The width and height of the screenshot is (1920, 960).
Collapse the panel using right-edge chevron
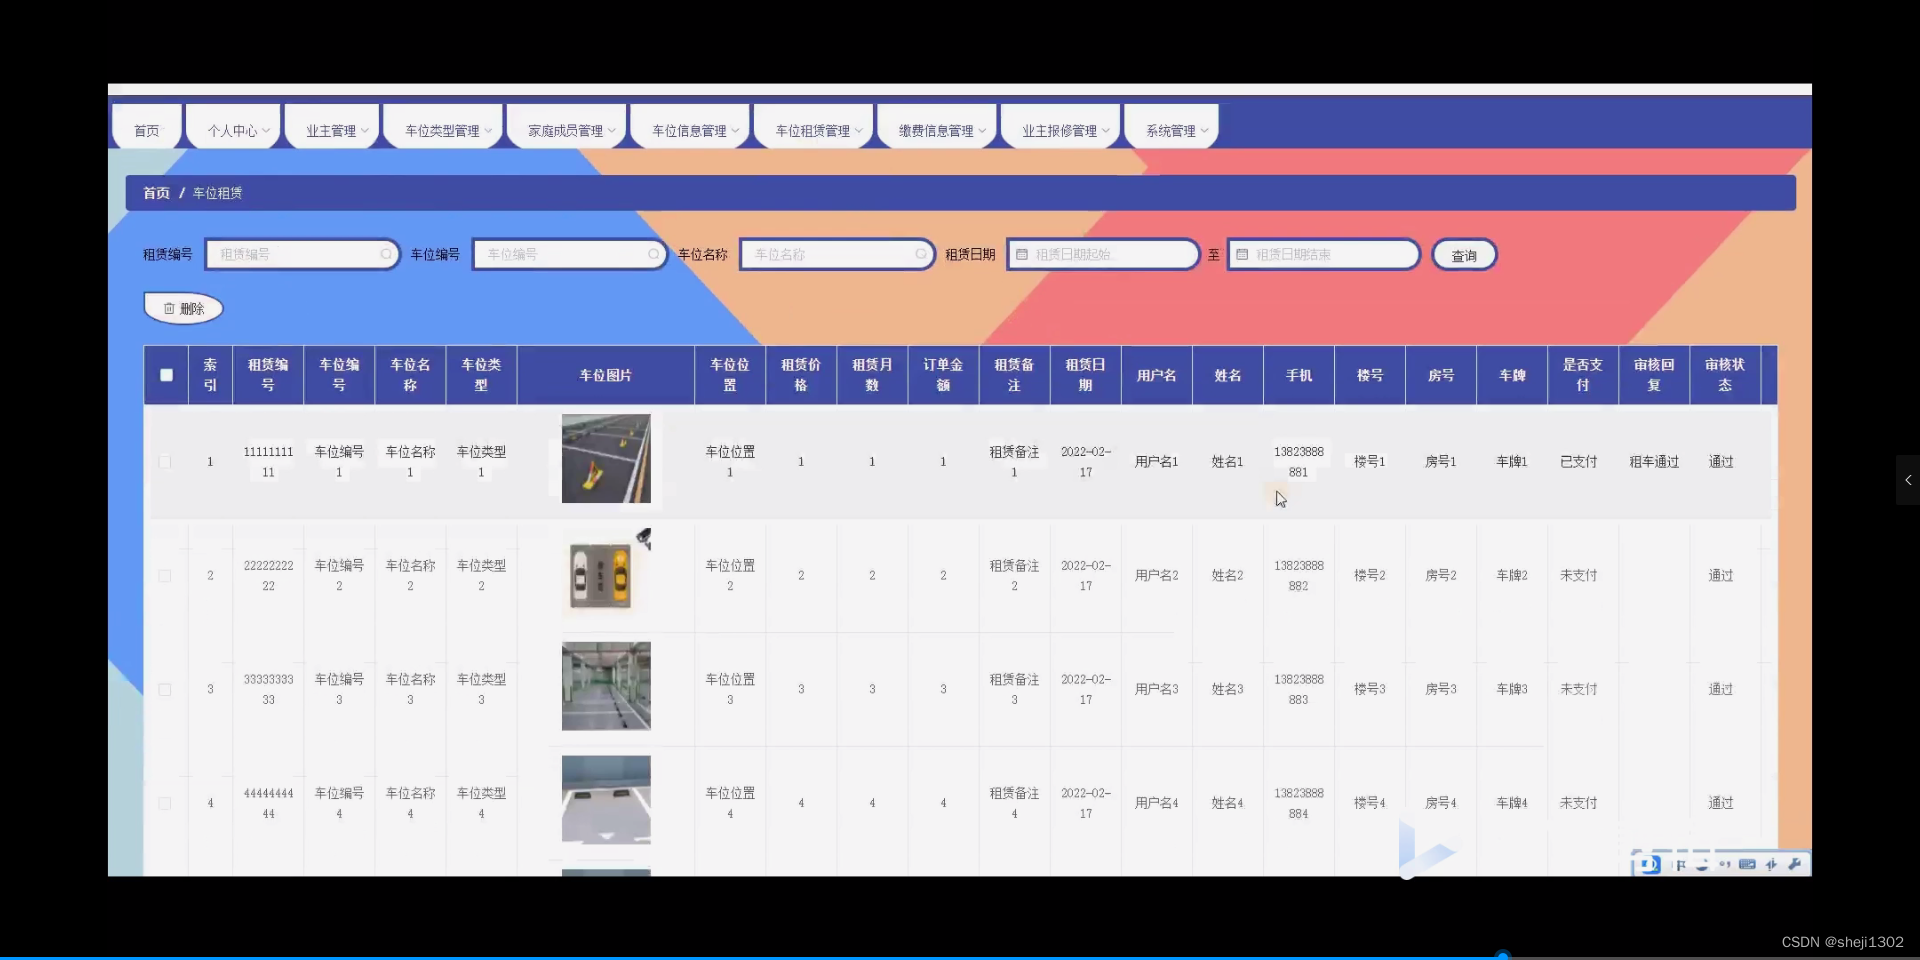(1908, 480)
